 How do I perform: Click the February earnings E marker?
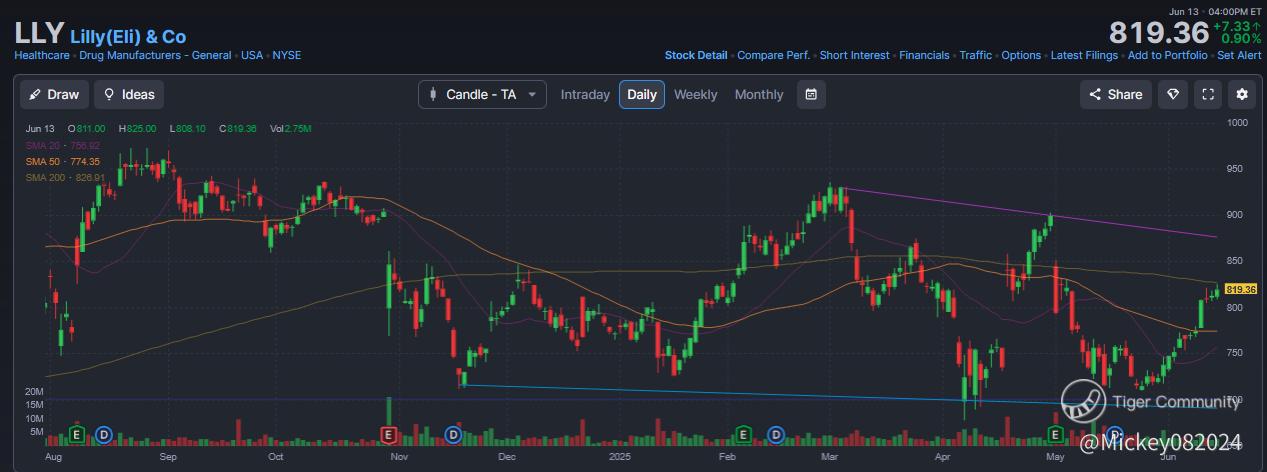tap(743, 434)
